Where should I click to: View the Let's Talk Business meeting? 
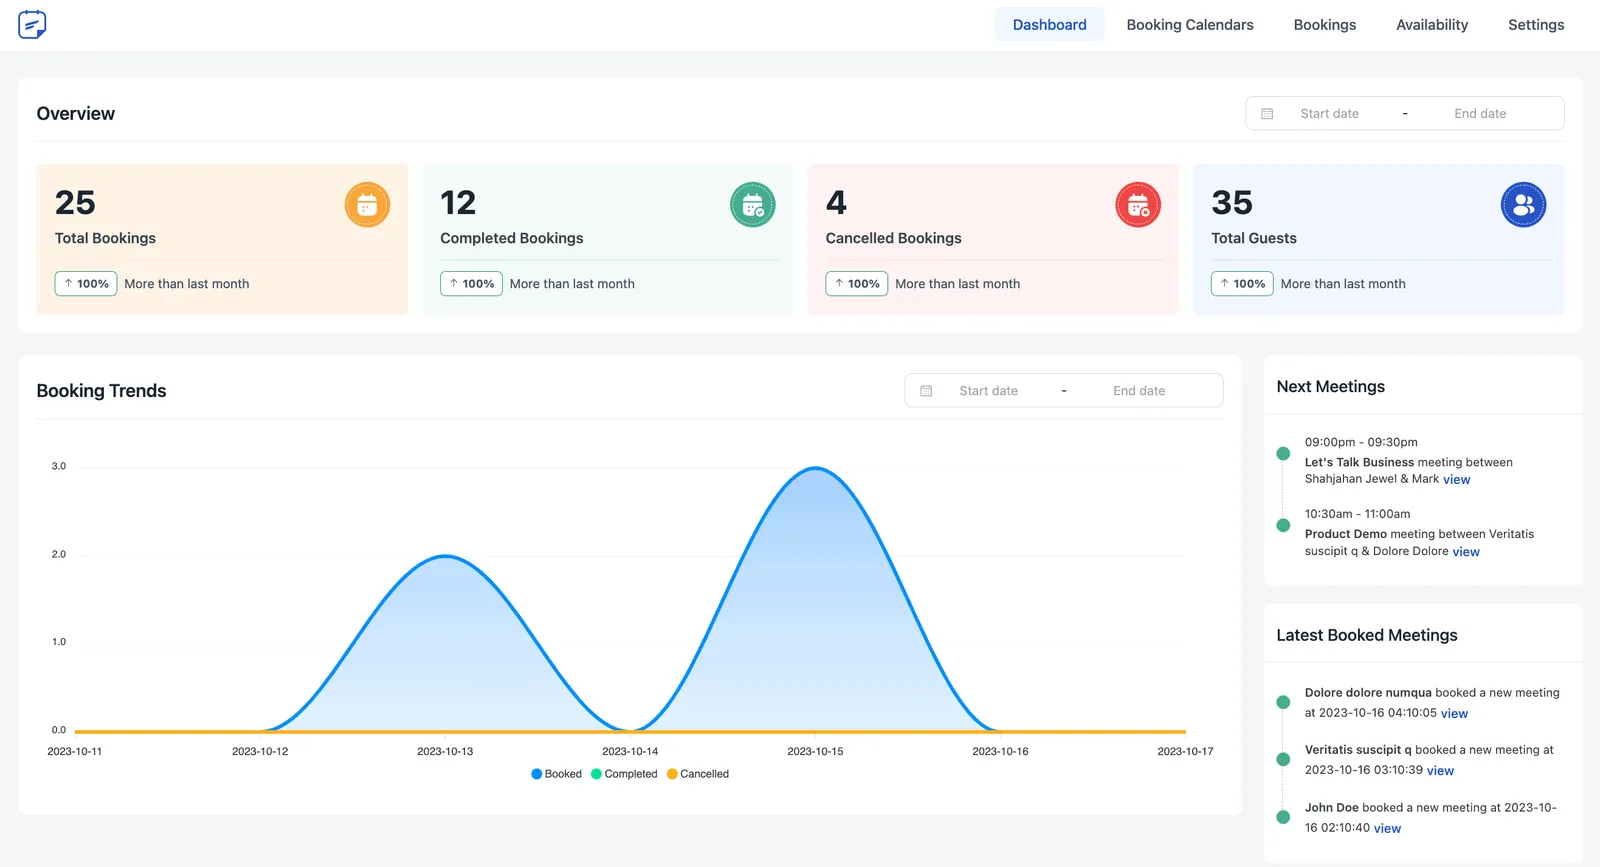[x=1457, y=480]
